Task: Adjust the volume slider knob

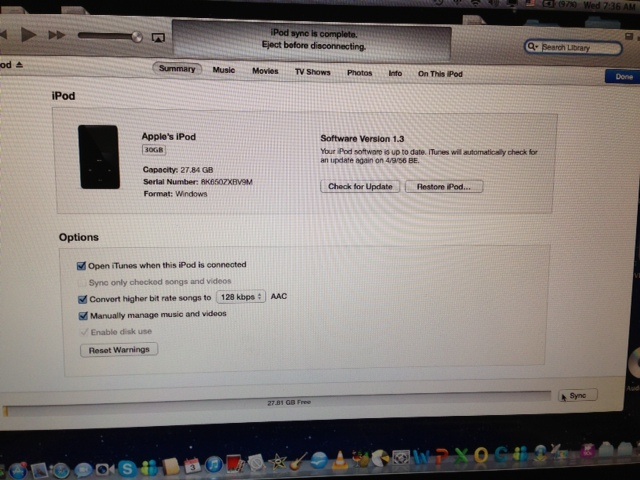Action: pyautogui.click(x=136, y=36)
